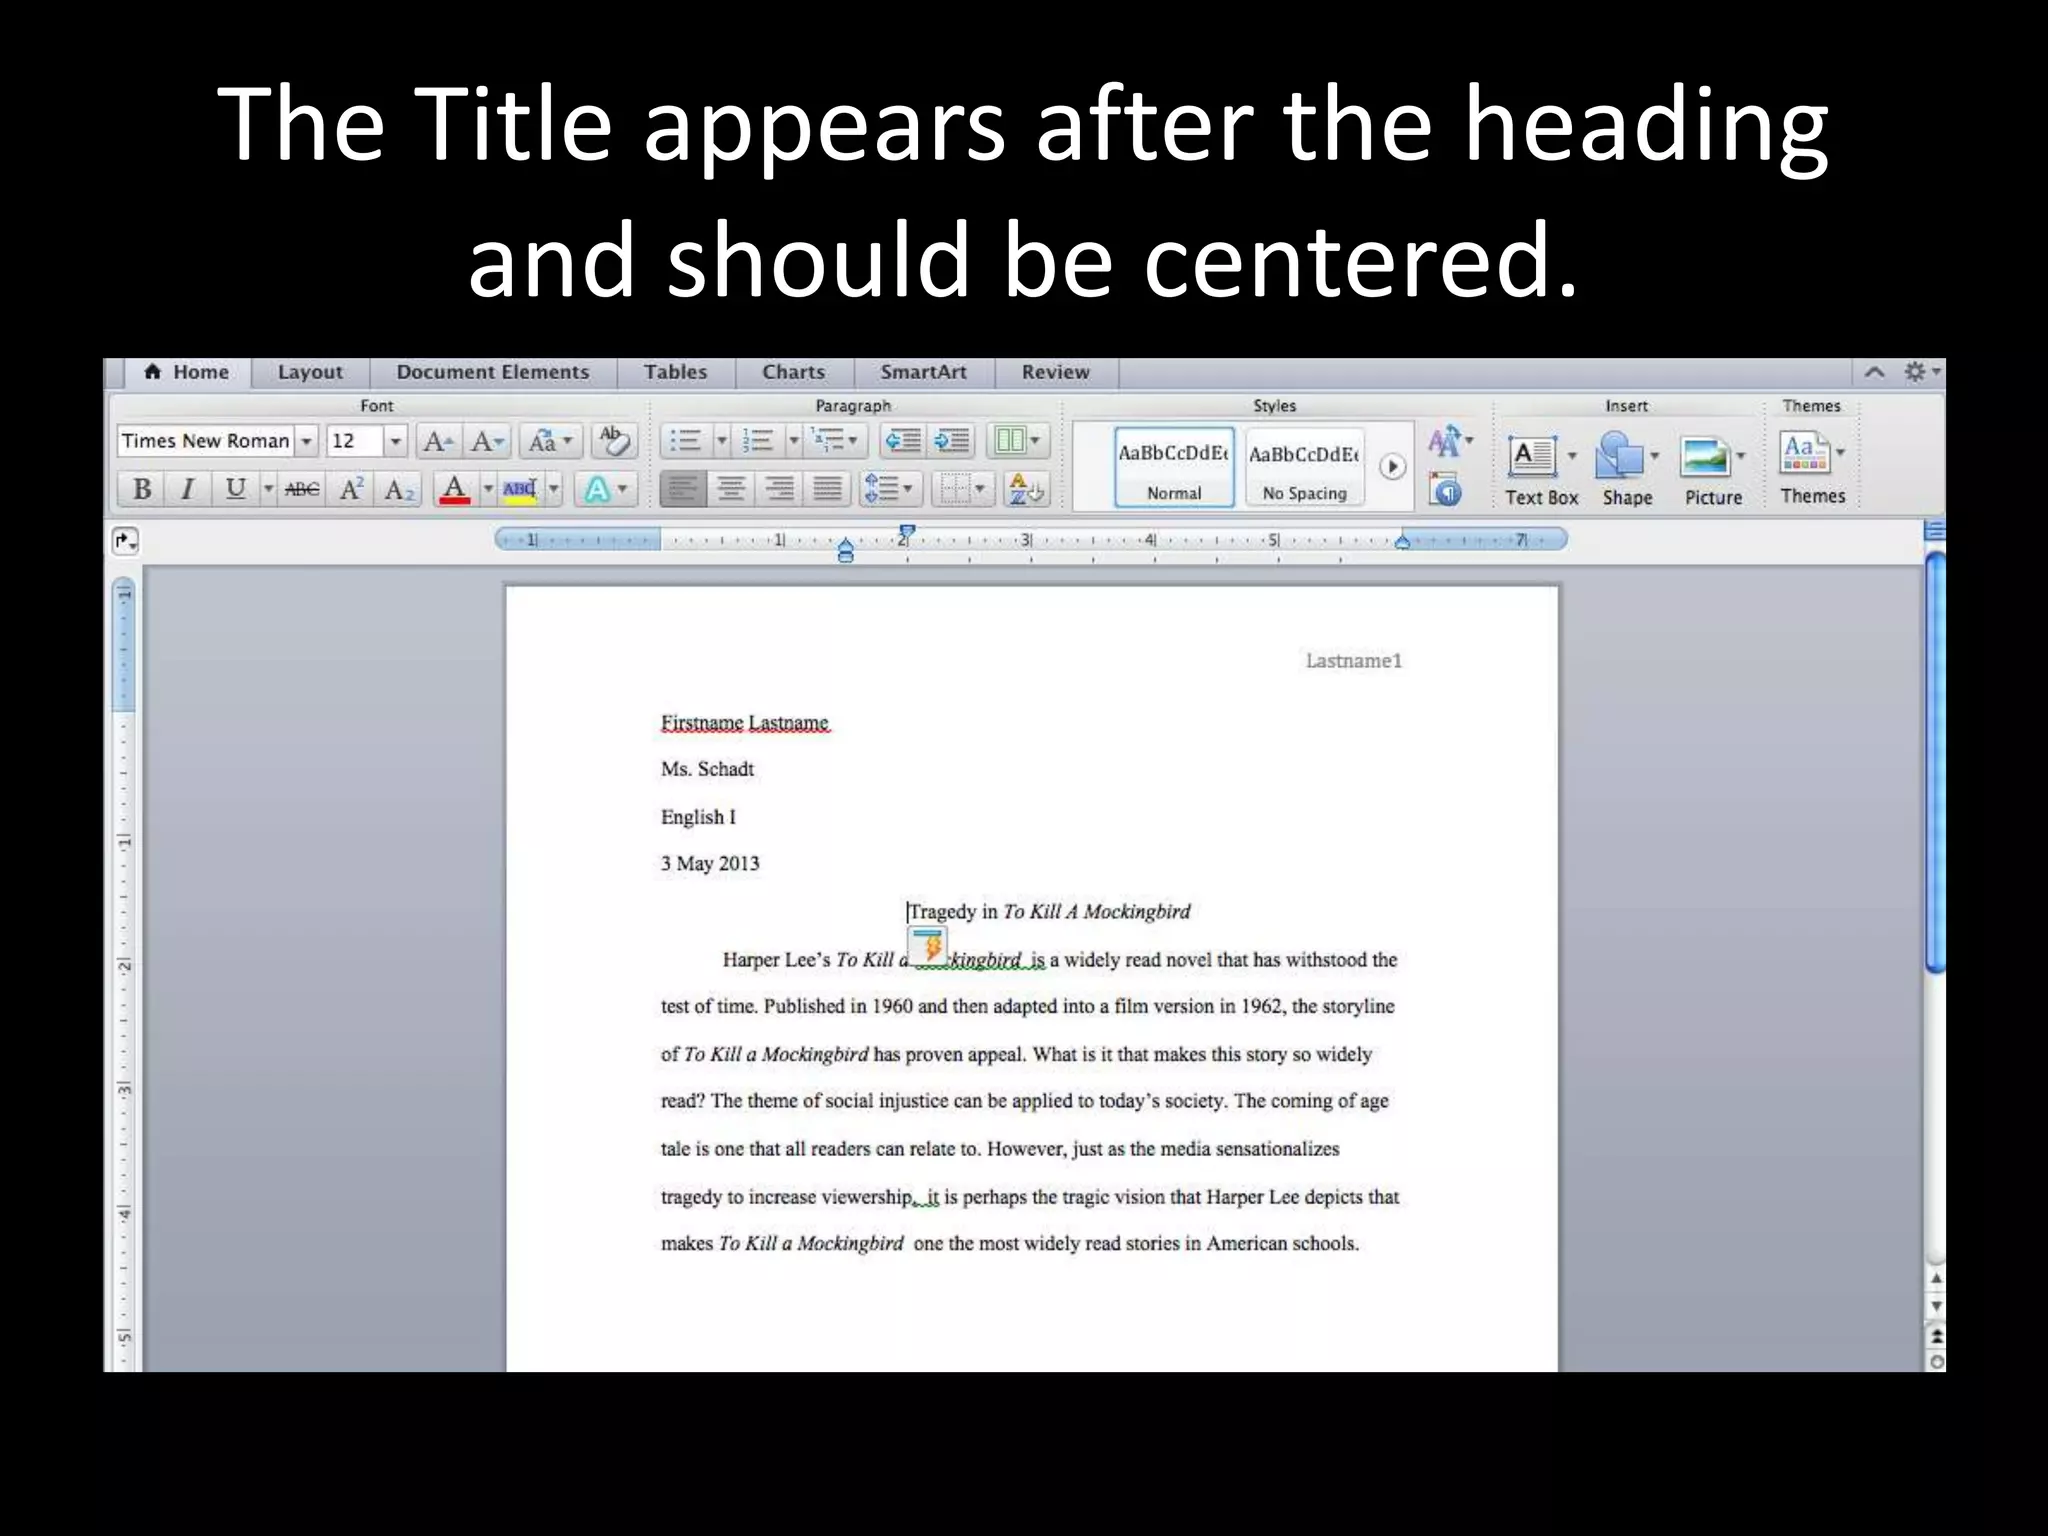The width and height of the screenshot is (2048, 1536).
Task: Click the right indent ruler marker
Action: point(1402,542)
